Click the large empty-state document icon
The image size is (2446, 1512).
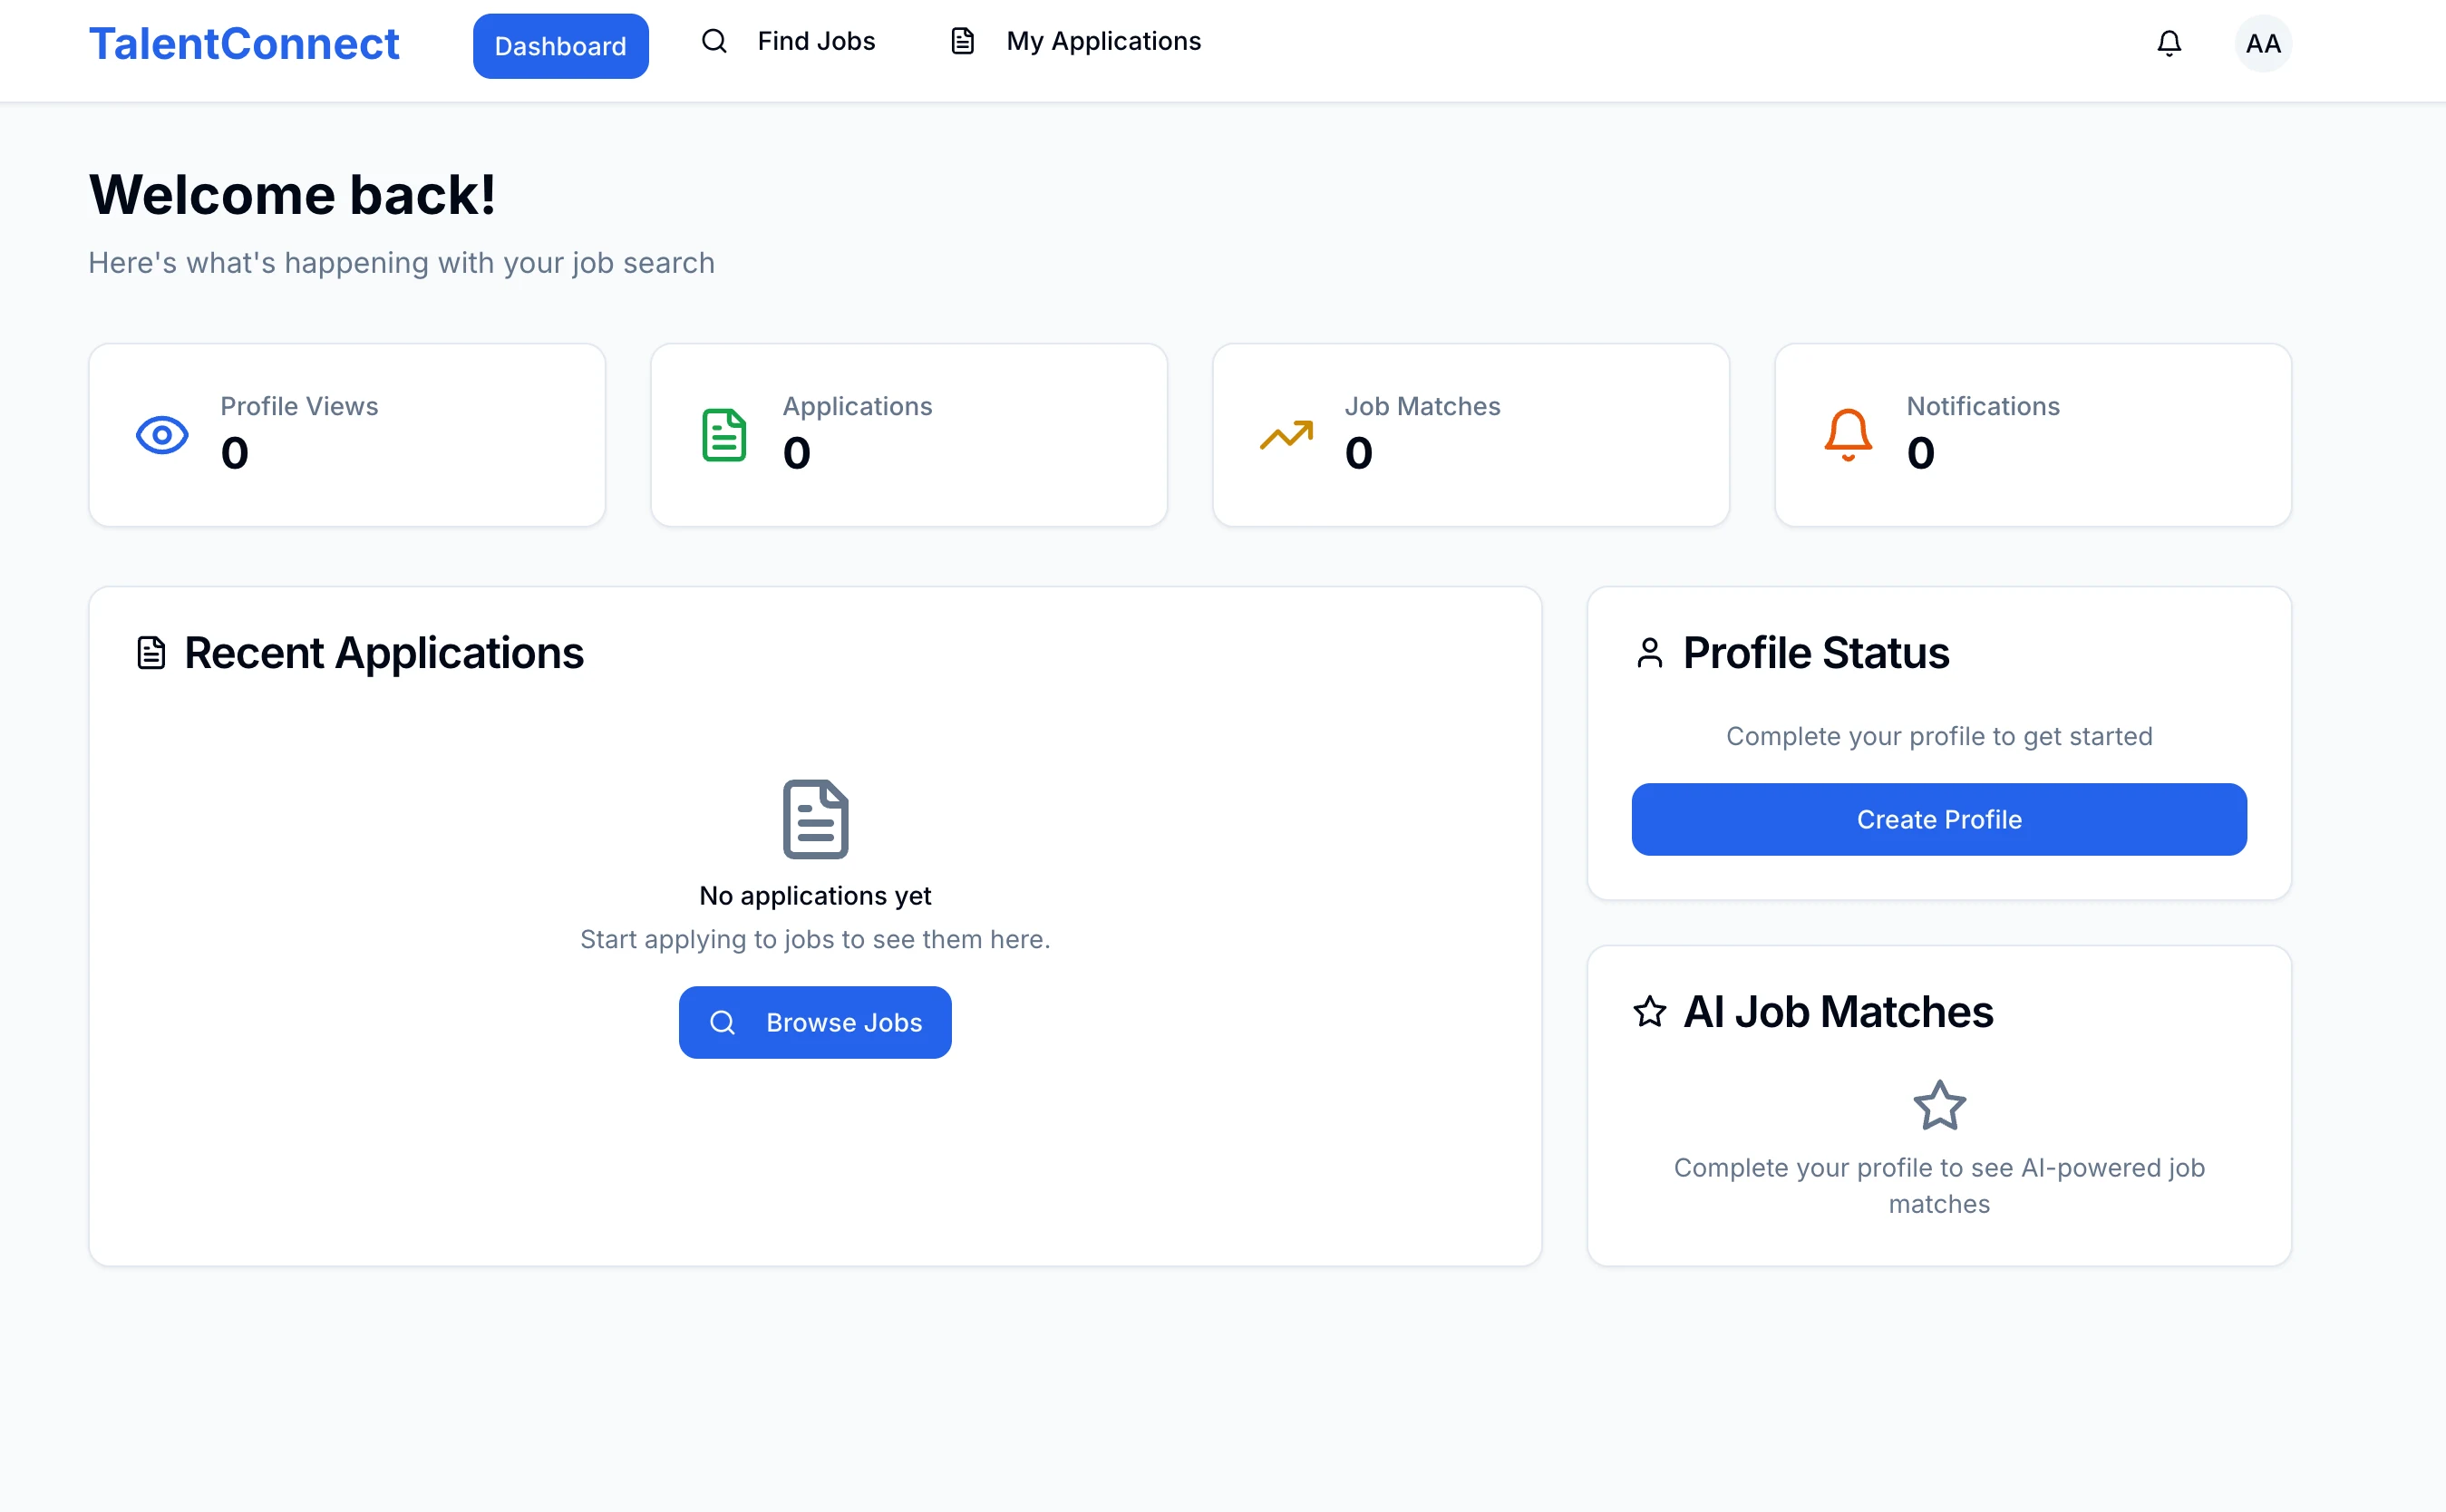(815, 819)
